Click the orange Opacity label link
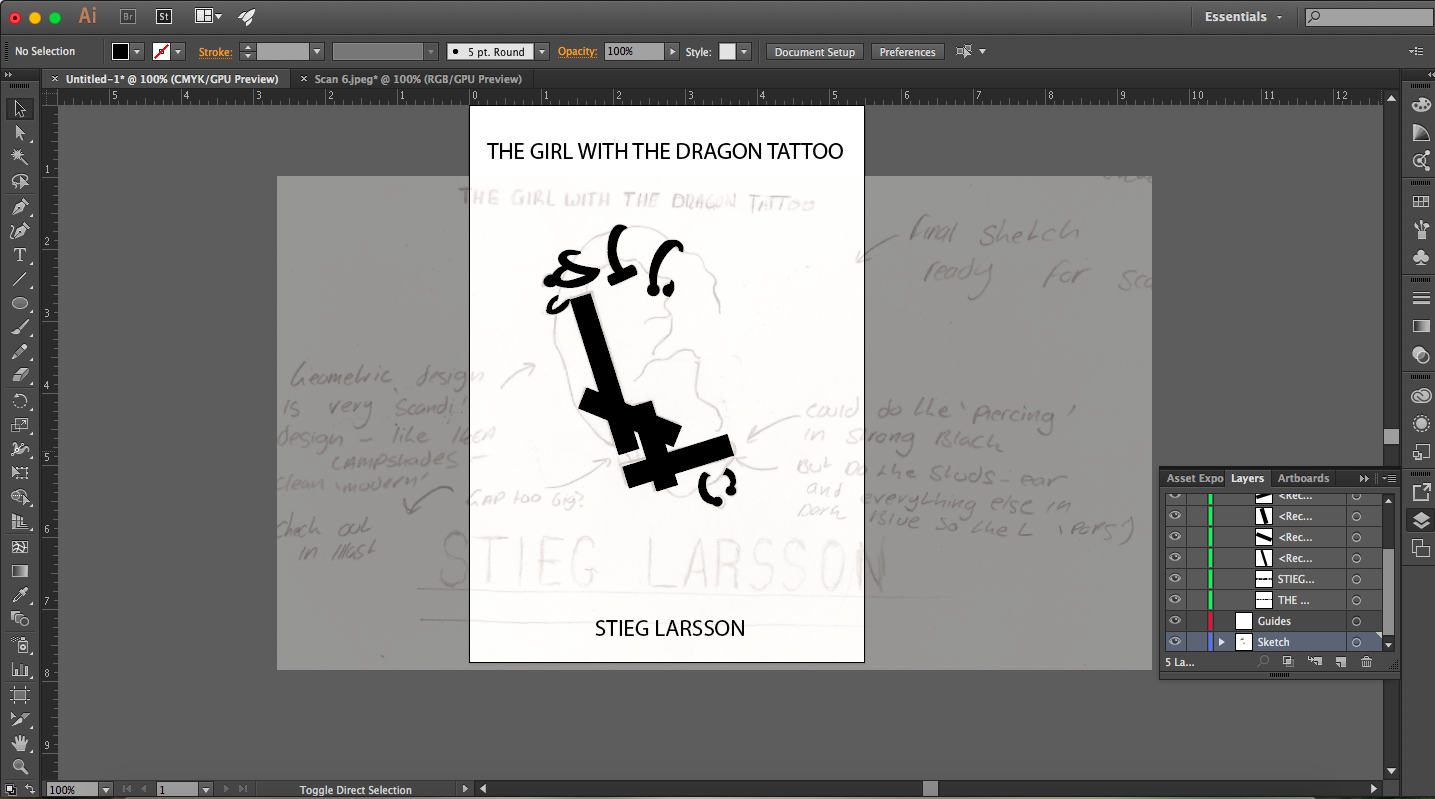Image resolution: width=1435 pixels, height=799 pixels. (x=577, y=52)
